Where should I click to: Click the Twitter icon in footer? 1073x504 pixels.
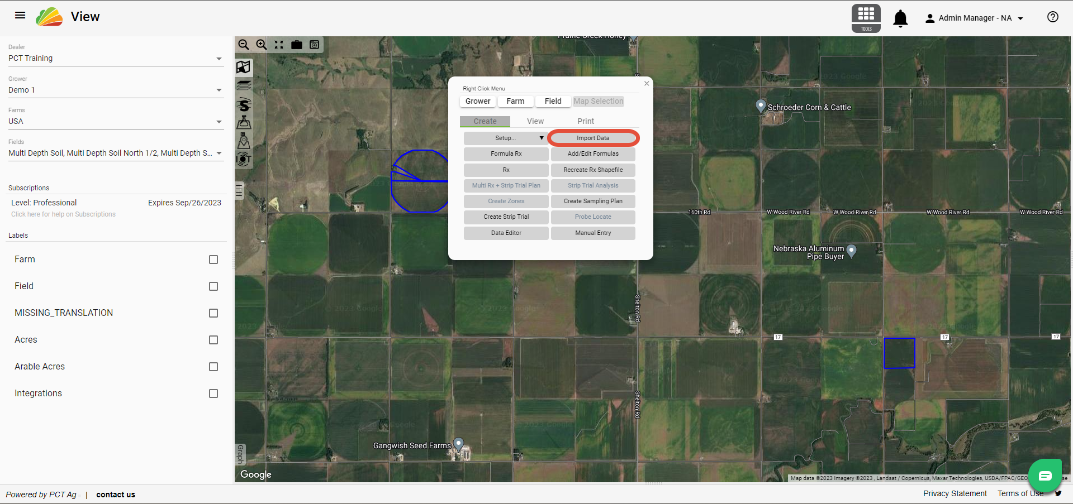pos(1058,493)
